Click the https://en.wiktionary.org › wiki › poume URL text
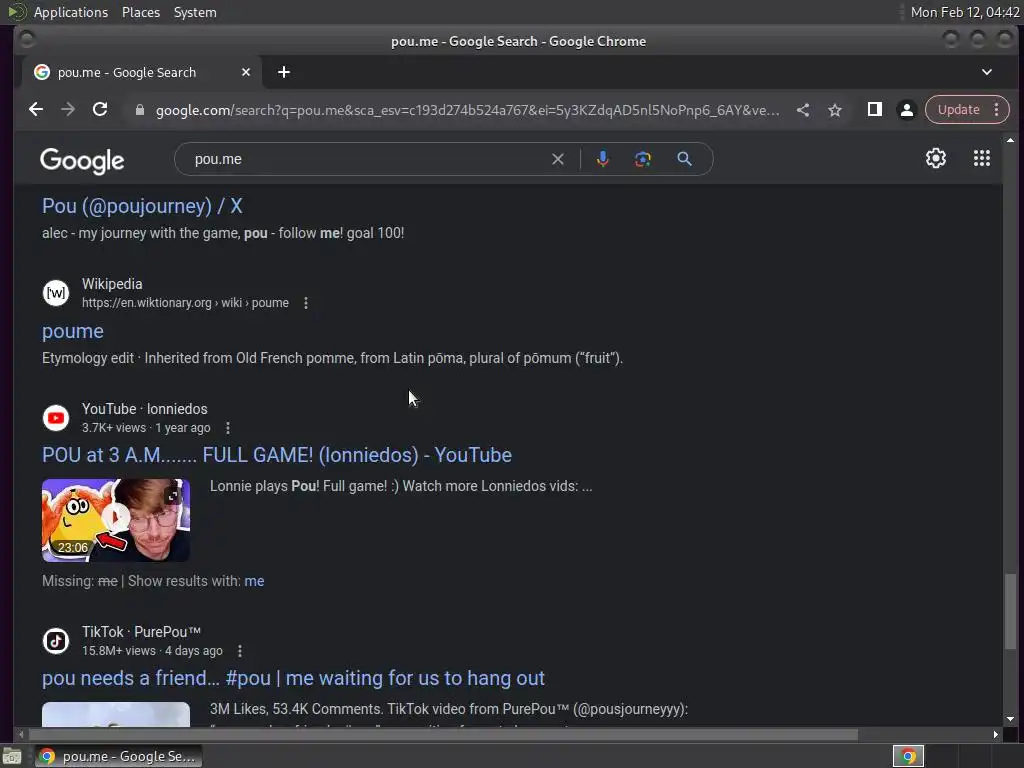This screenshot has height=768, width=1024. pos(185,303)
